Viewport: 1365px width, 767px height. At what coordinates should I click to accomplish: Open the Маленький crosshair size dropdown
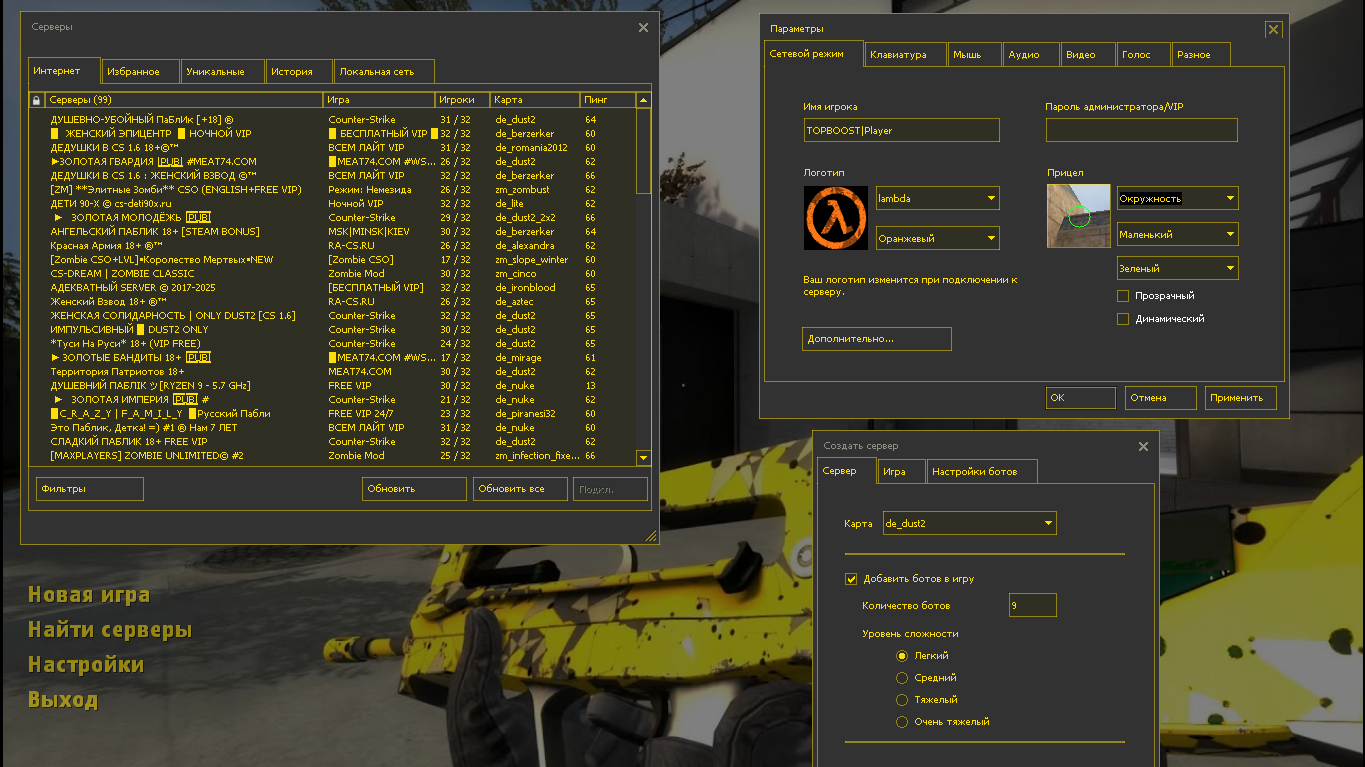point(1178,234)
